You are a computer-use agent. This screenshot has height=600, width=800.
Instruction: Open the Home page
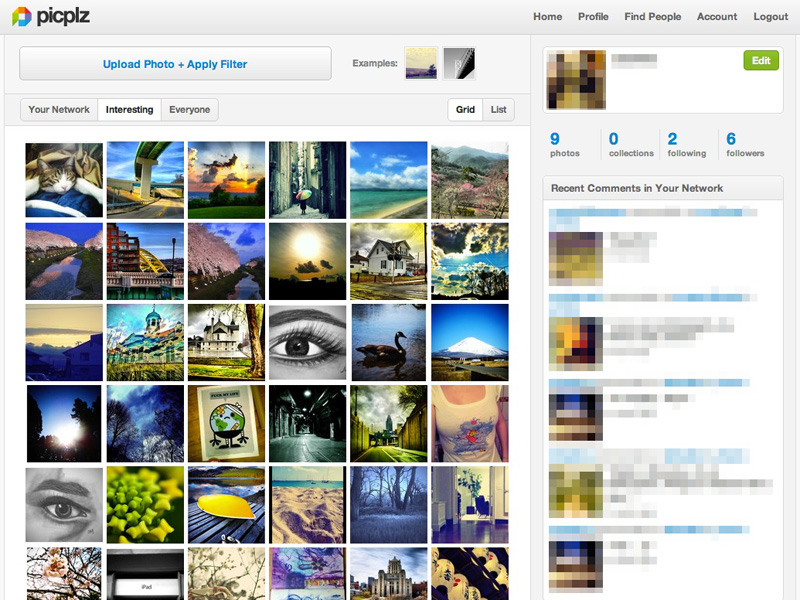click(x=547, y=16)
